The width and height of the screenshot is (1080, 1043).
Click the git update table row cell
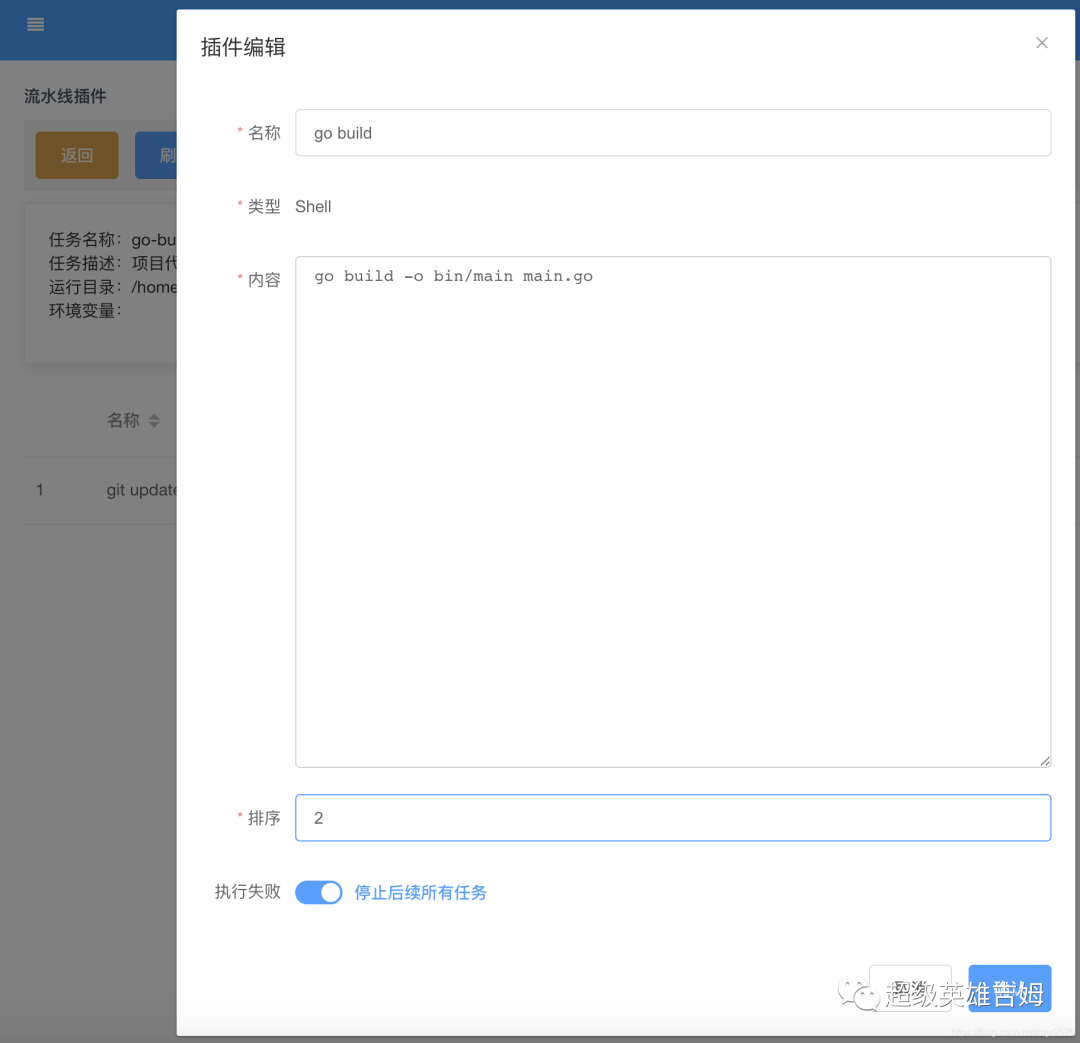141,490
